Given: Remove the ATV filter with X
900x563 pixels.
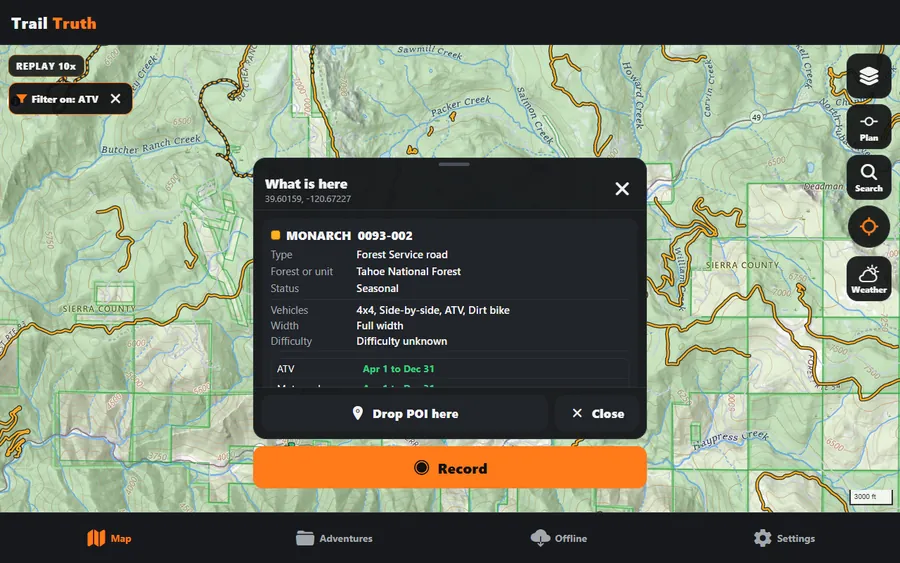Looking at the screenshot, I should [x=115, y=99].
